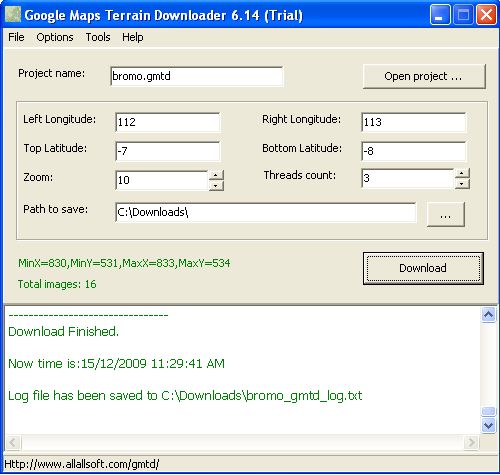Decrease the Zoom value with down arrow
500x475 pixels.
[216, 186]
